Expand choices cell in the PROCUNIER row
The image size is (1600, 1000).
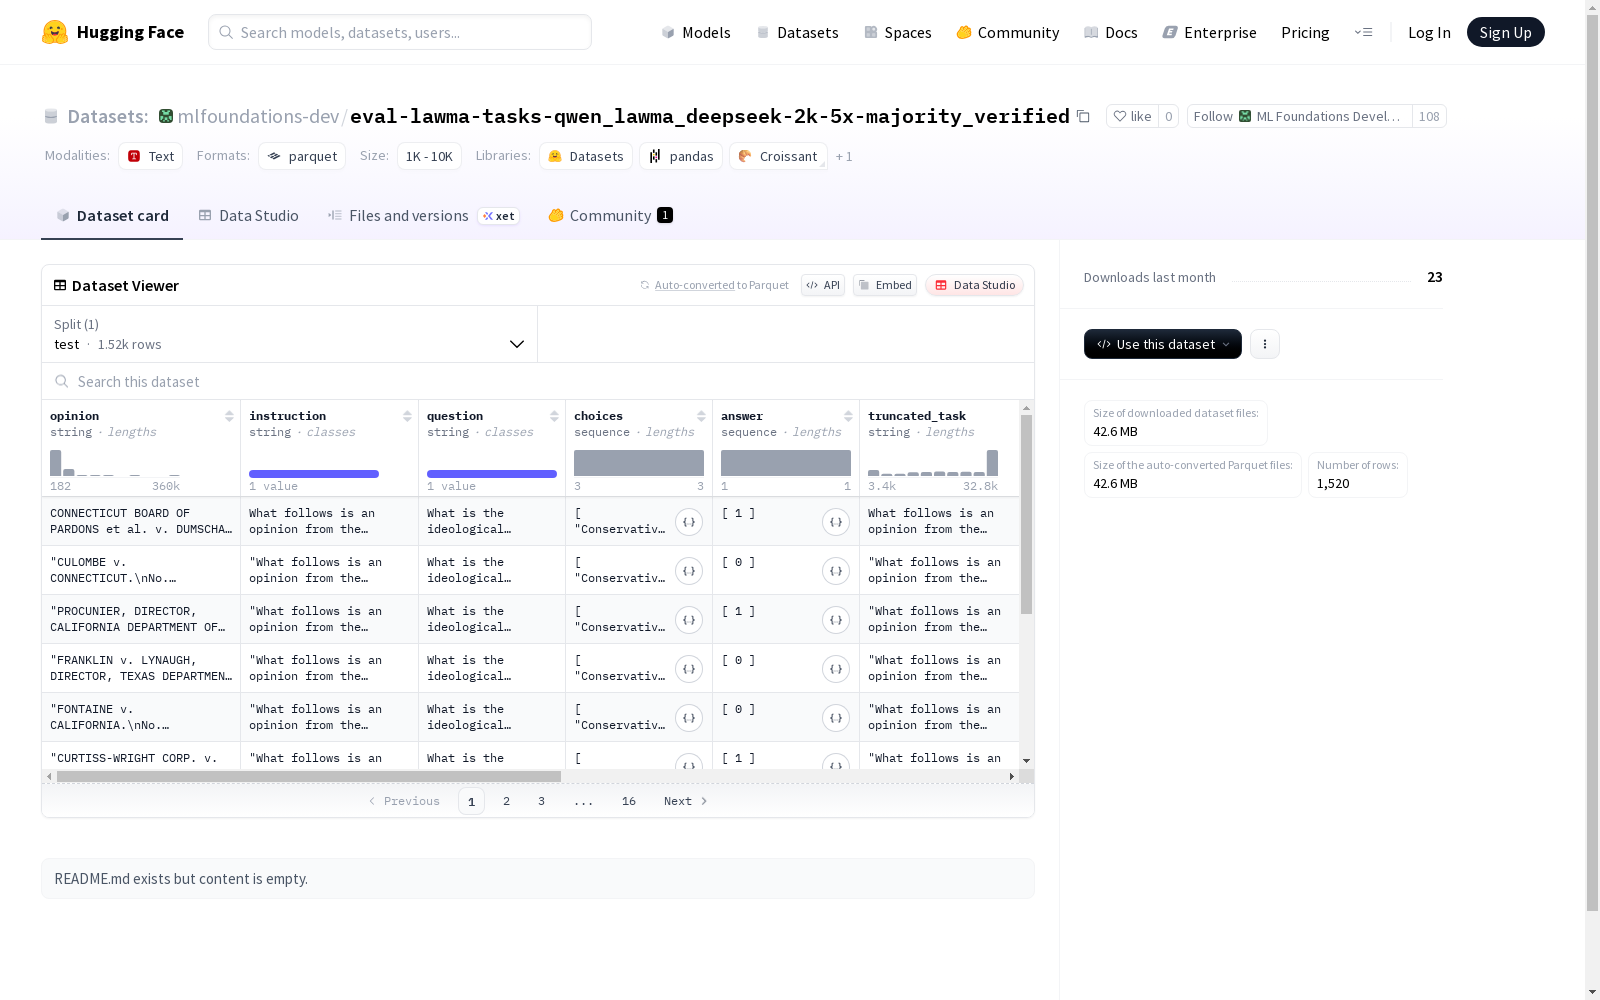pos(689,620)
